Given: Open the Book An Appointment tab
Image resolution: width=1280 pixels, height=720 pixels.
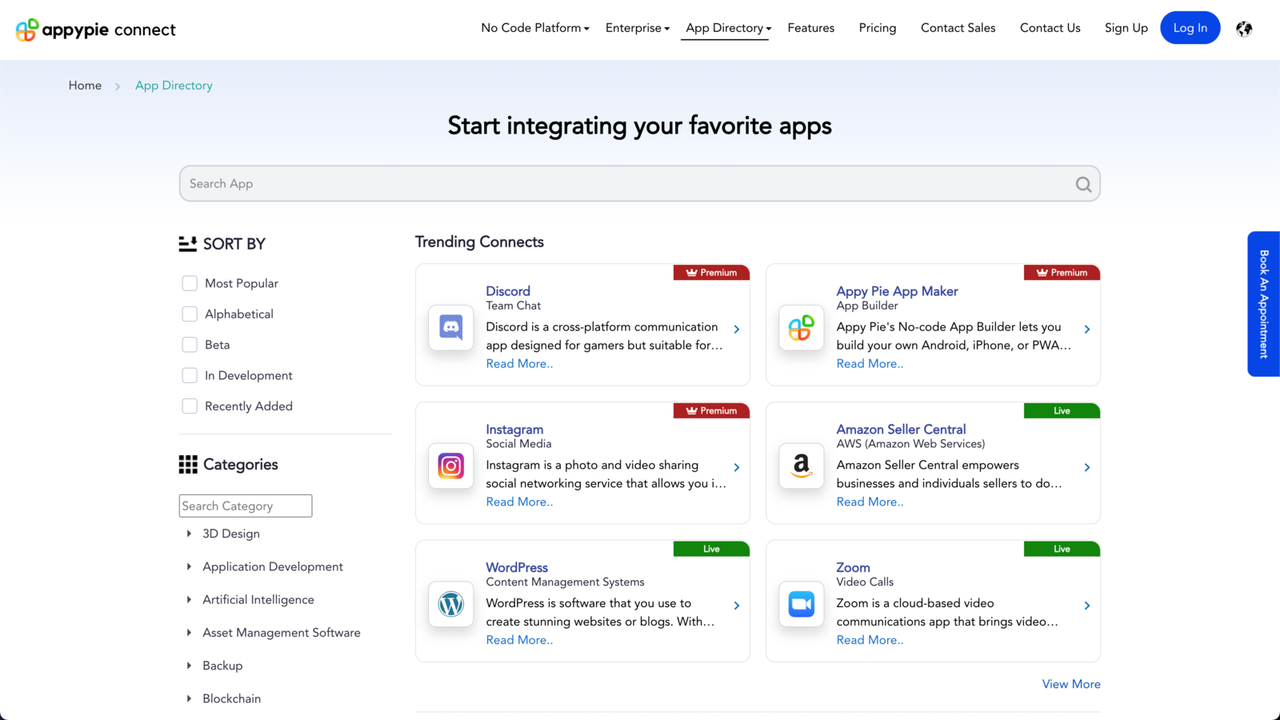Looking at the screenshot, I should click(1264, 304).
